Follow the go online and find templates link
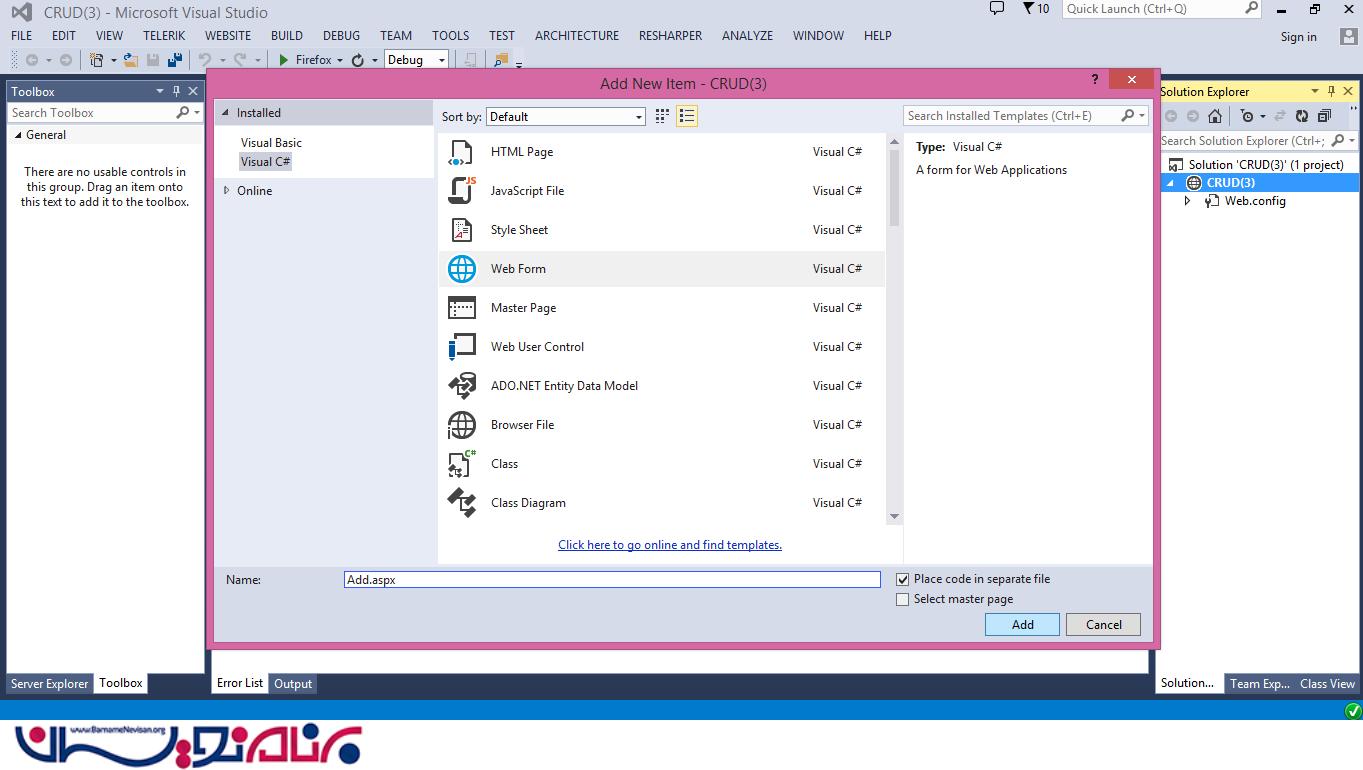The image size is (1363, 770). click(x=670, y=545)
